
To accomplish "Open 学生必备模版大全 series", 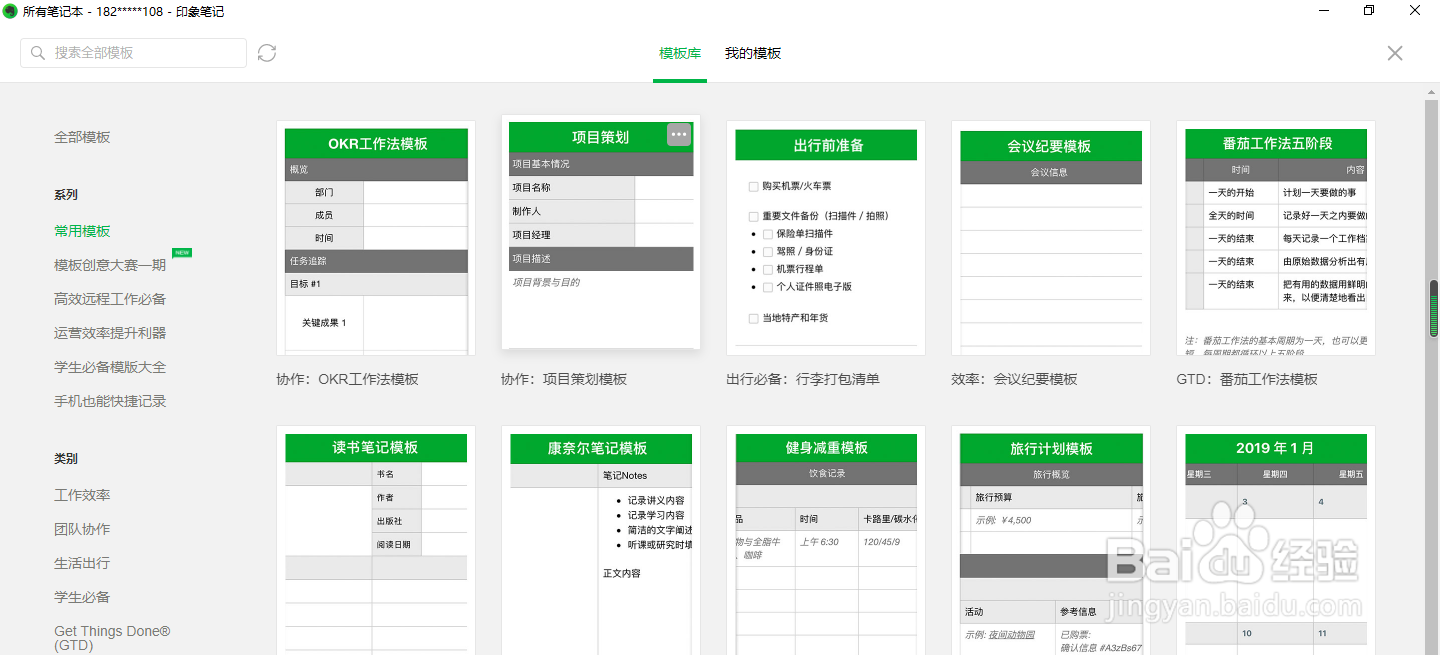I will click(110, 367).
